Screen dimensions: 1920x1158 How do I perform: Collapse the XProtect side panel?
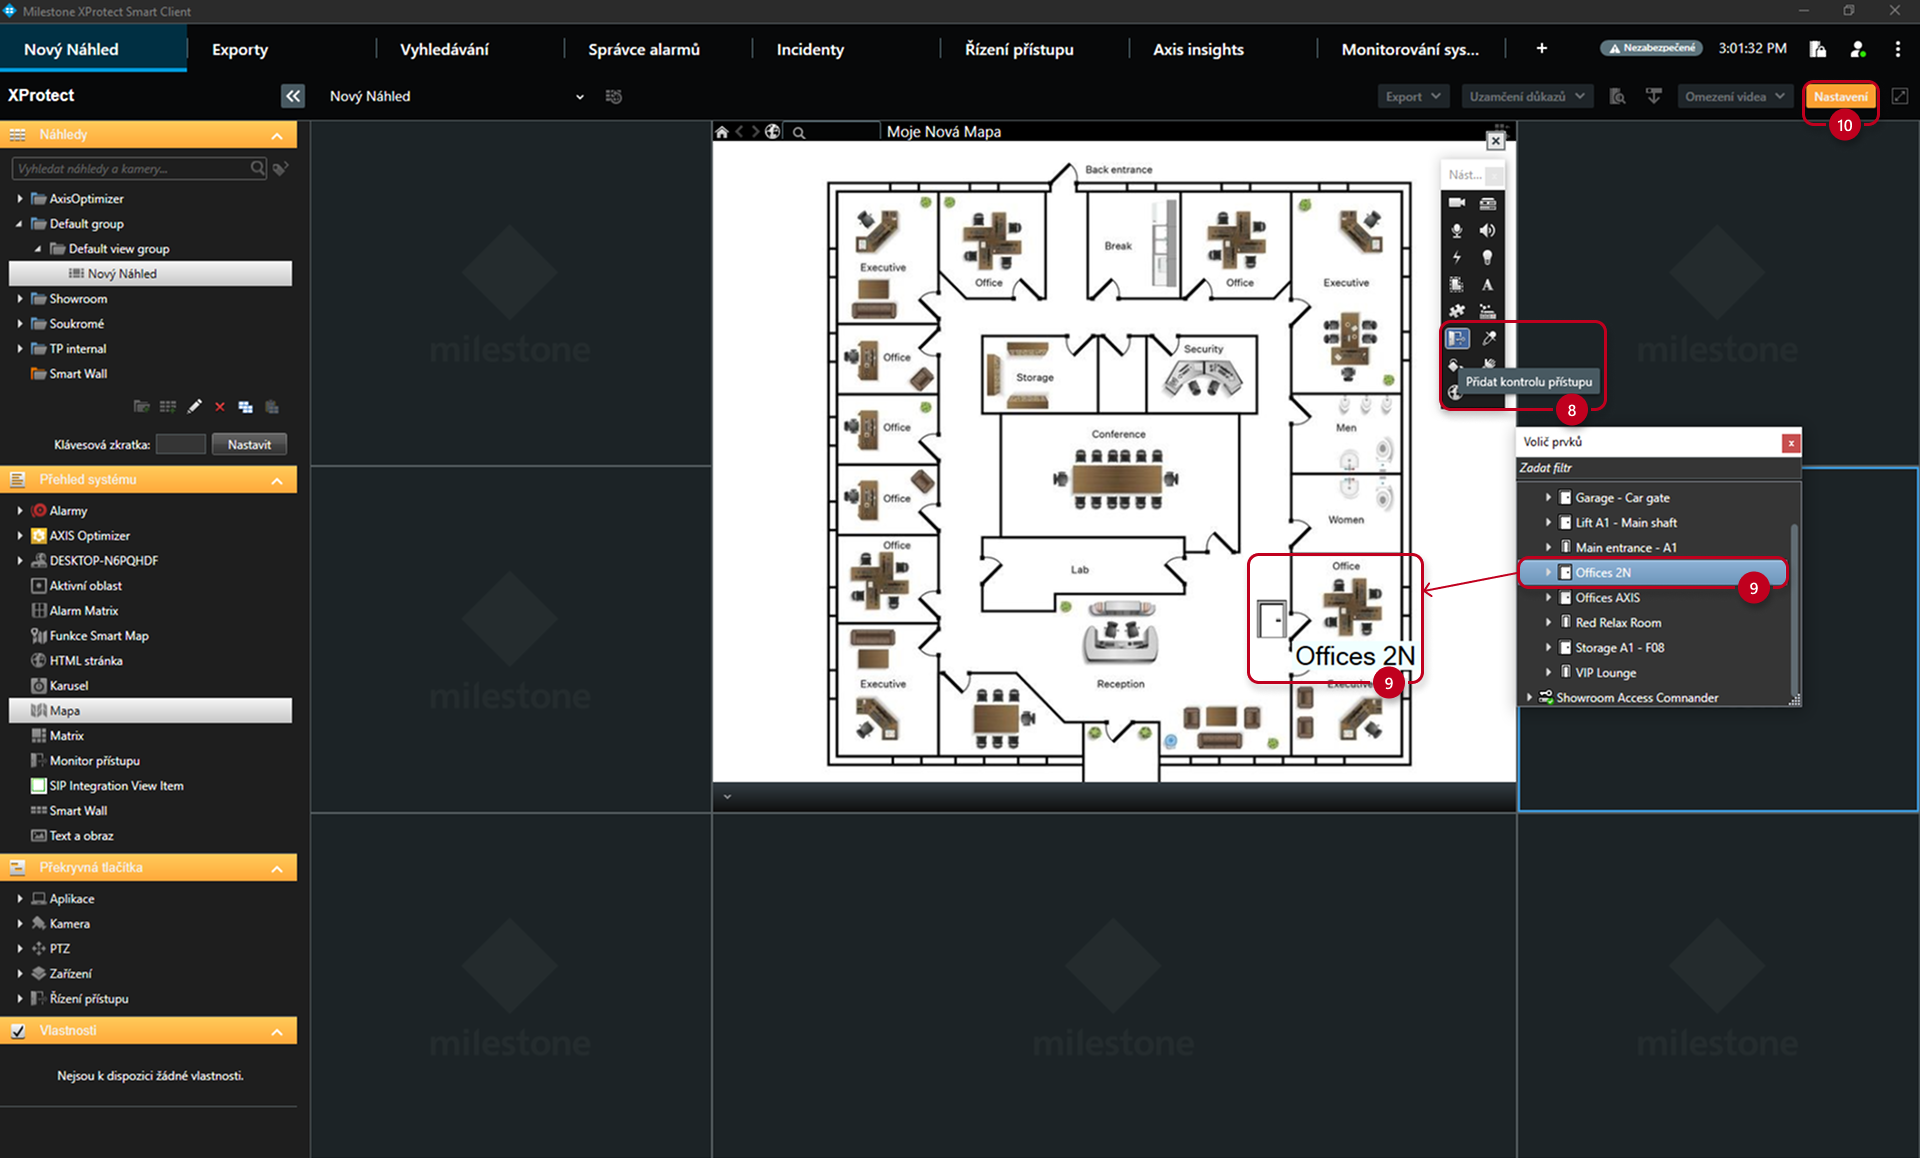(x=292, y=96)
